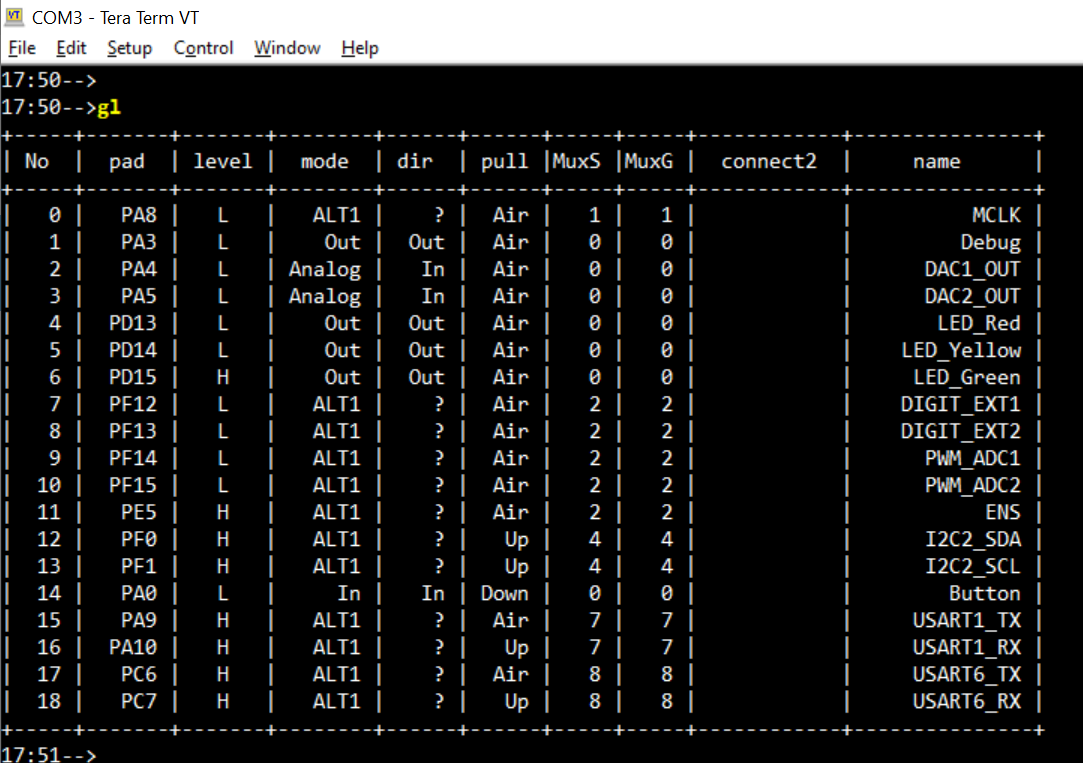Click the name 'Button'
This screenshot has height=763, width=1083.
coord(984,593)
